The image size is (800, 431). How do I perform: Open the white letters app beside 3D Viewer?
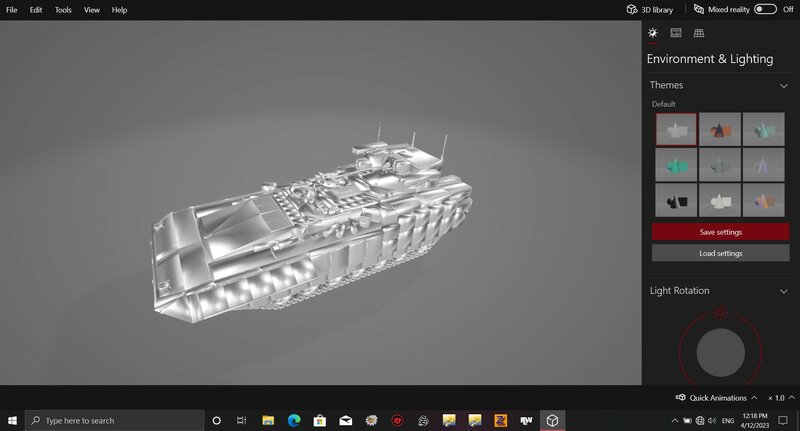tap(526, 421)
